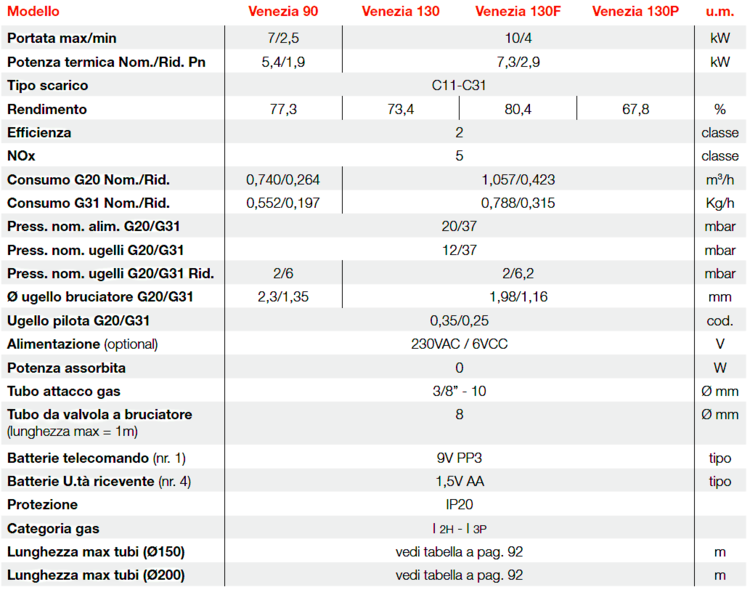750x595 pixels.
Task: Click the 'I 2H - I 3P' value
Action: pyautogui.click(x=459, y=529)
